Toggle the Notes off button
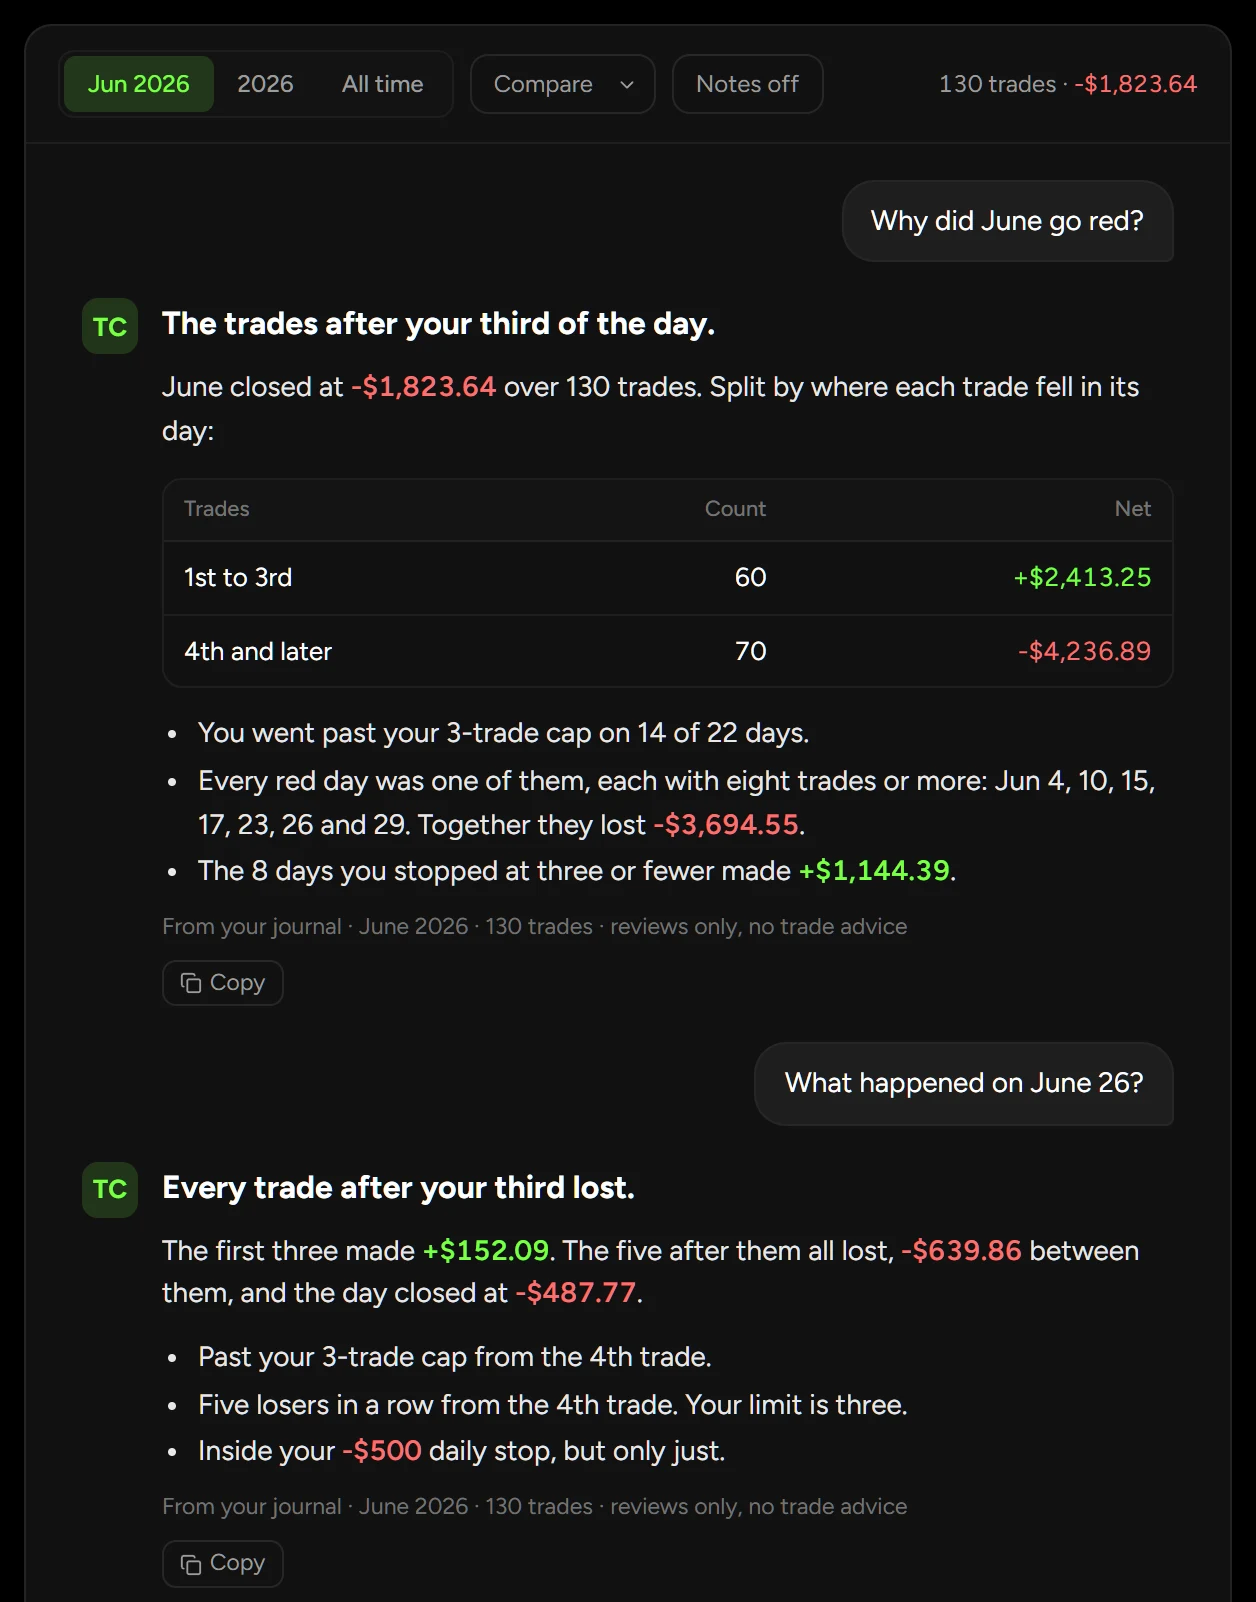The image size is (1256, 1602). [747, 84]
